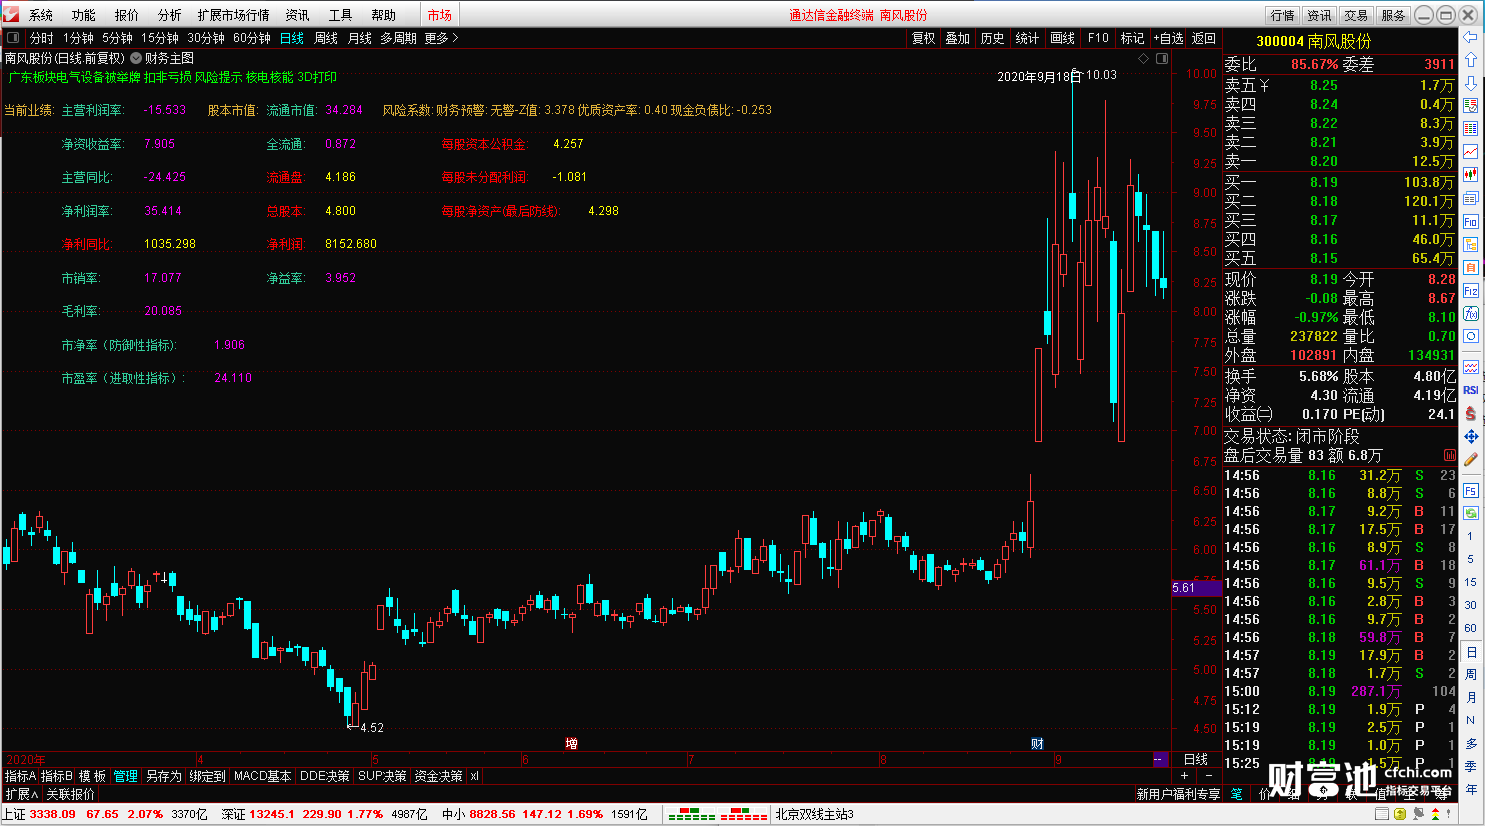Select the 日线 daily period tab

pyautogui.click(x=292, y=38)
